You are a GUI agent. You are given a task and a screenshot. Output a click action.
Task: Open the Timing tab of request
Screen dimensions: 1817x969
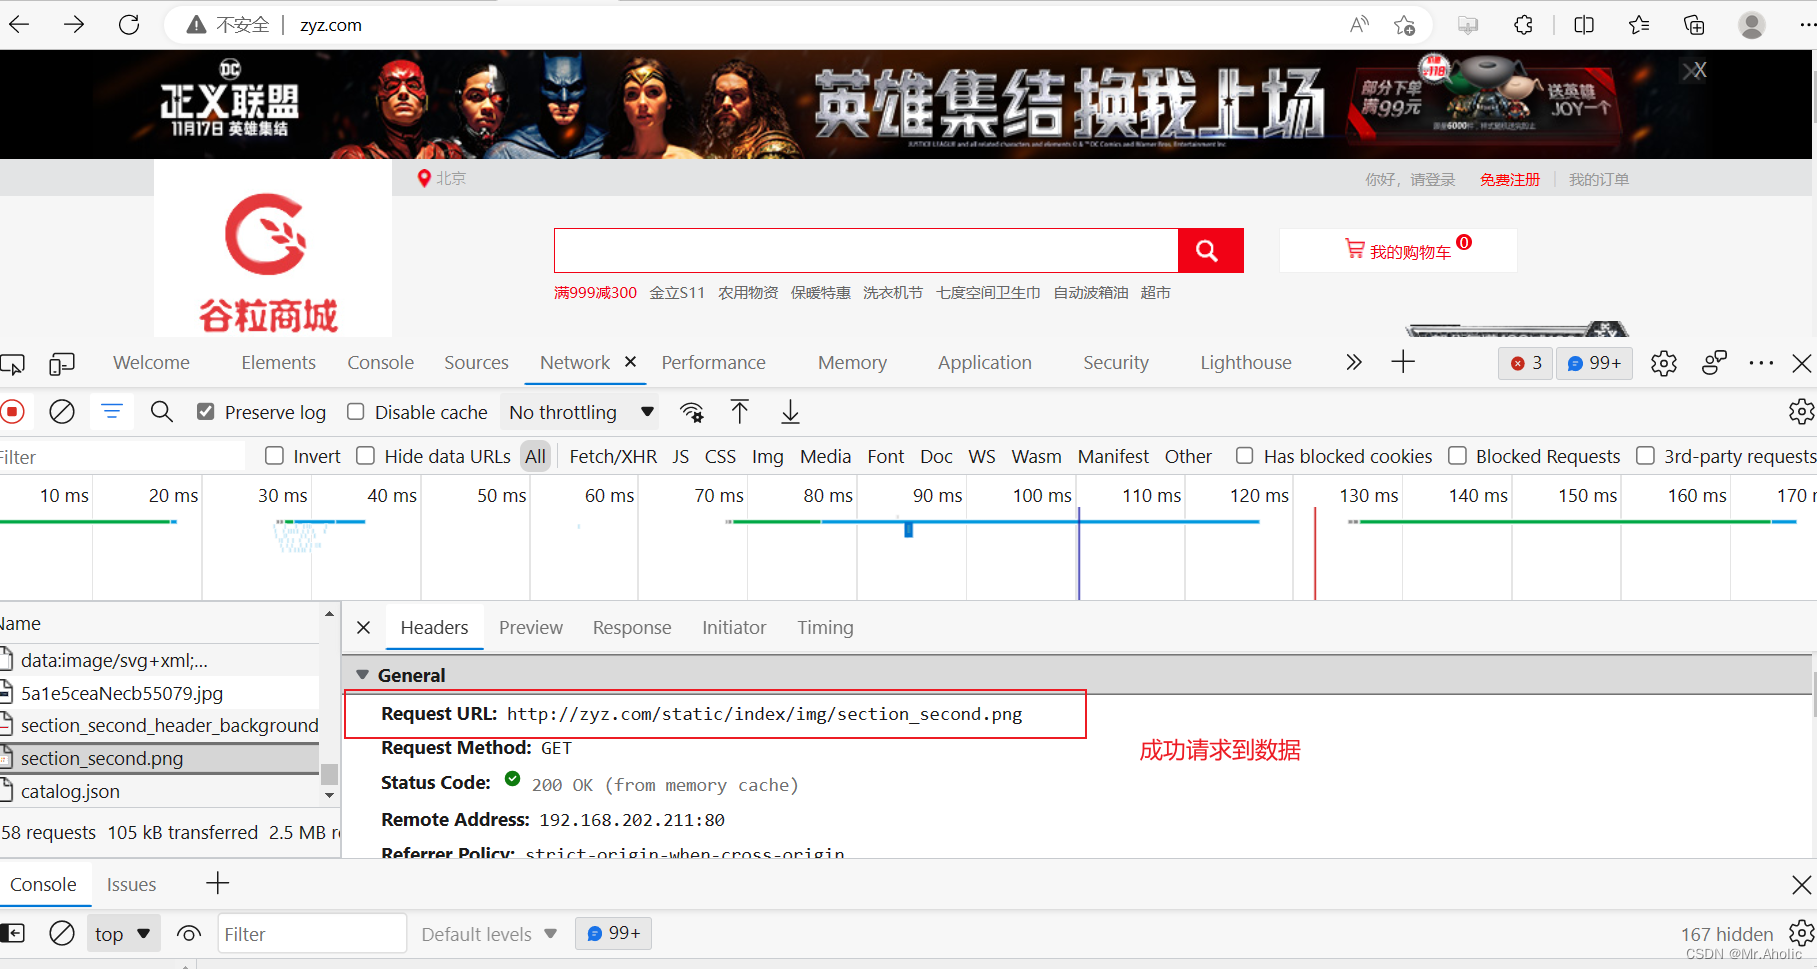825,627
